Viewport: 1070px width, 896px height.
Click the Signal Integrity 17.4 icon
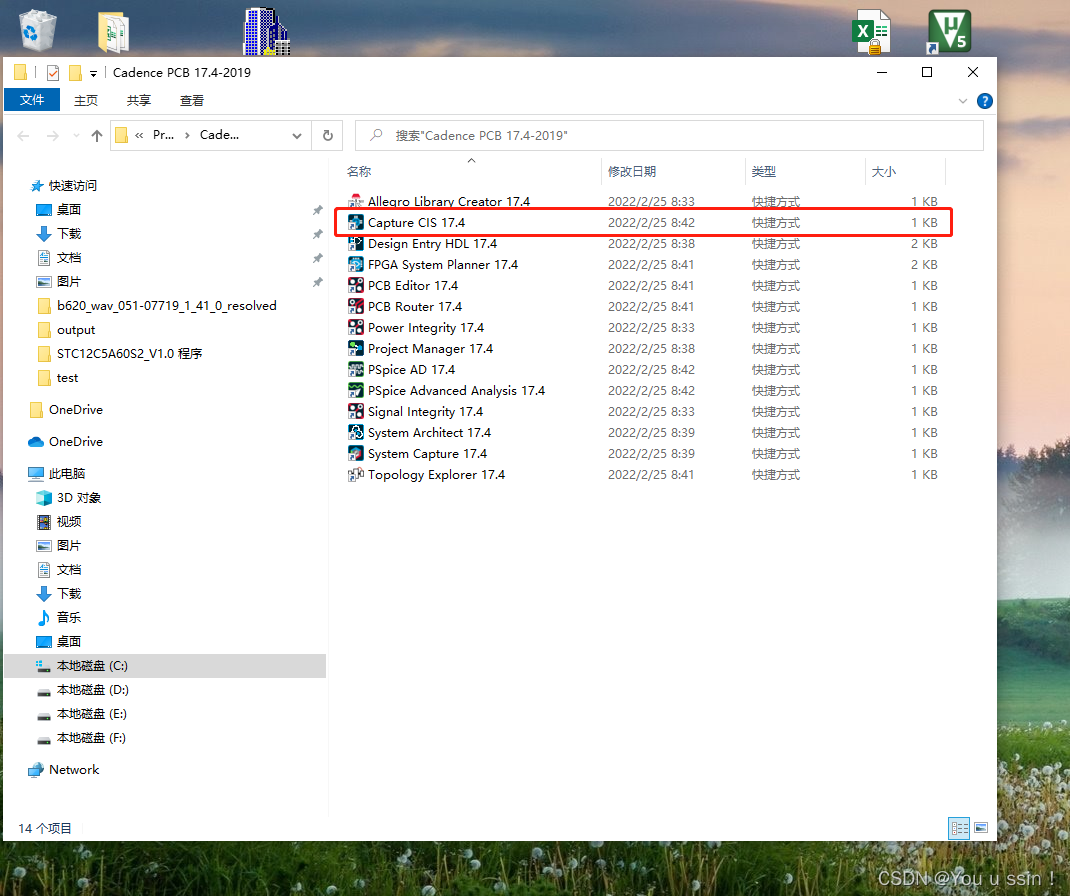tap(356, 411)
